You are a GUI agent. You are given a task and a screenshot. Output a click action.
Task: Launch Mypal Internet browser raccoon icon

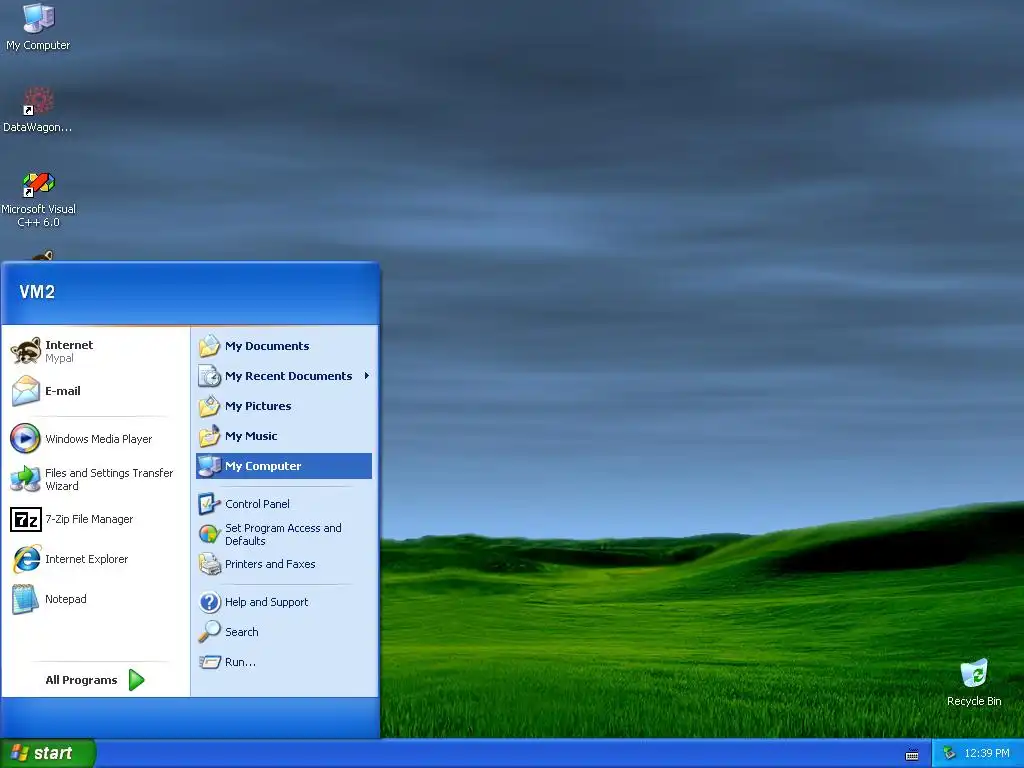click(26, 351)
